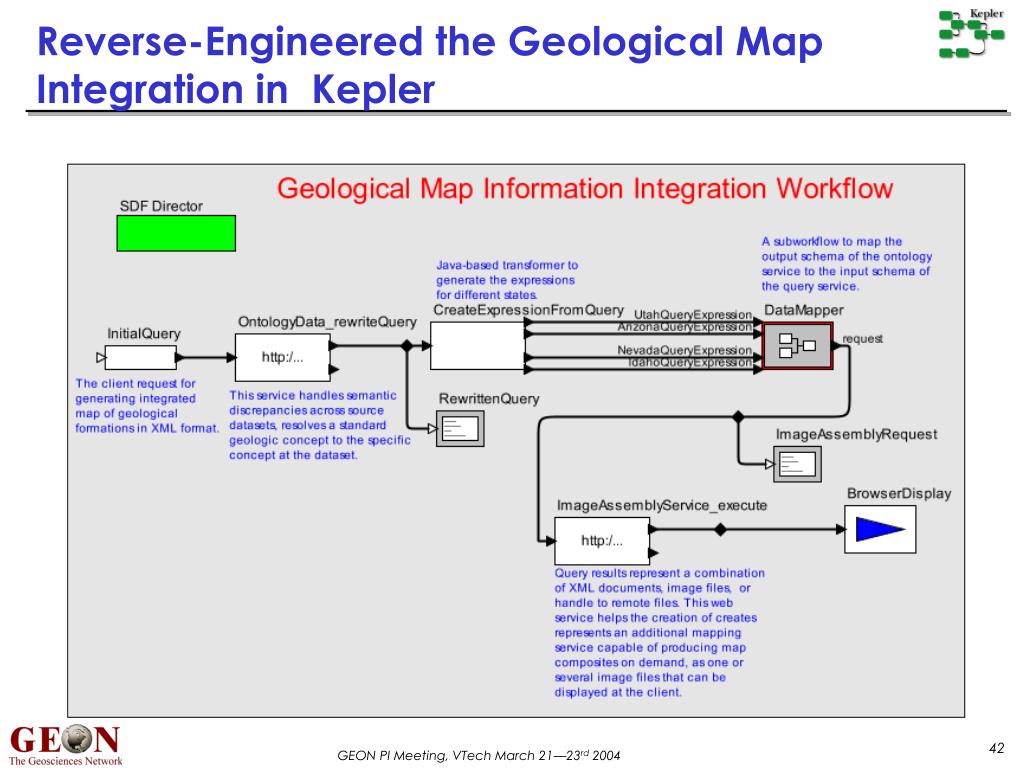Click the workflow title 'Geological Map Information Integration Workflow'
This screenshot has width=1024, height=768.
pyautogui.click(x=584, y=189)
